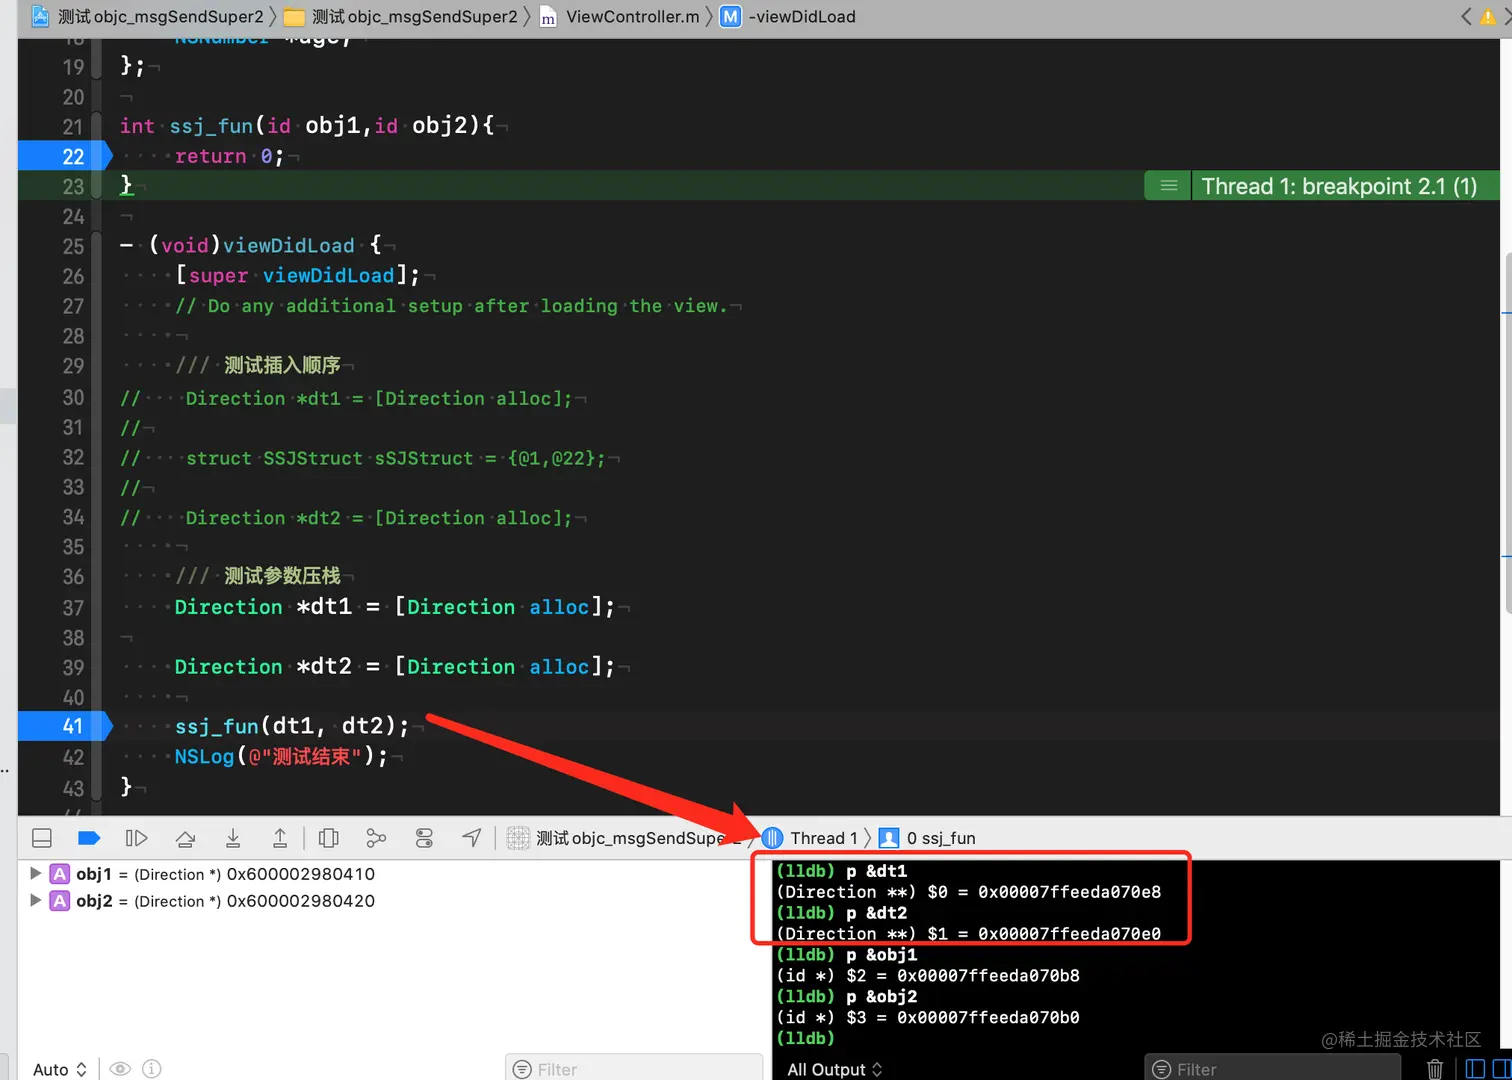1512x1080 pixels.
Task: Continue program execution
Action: point(136,838)
